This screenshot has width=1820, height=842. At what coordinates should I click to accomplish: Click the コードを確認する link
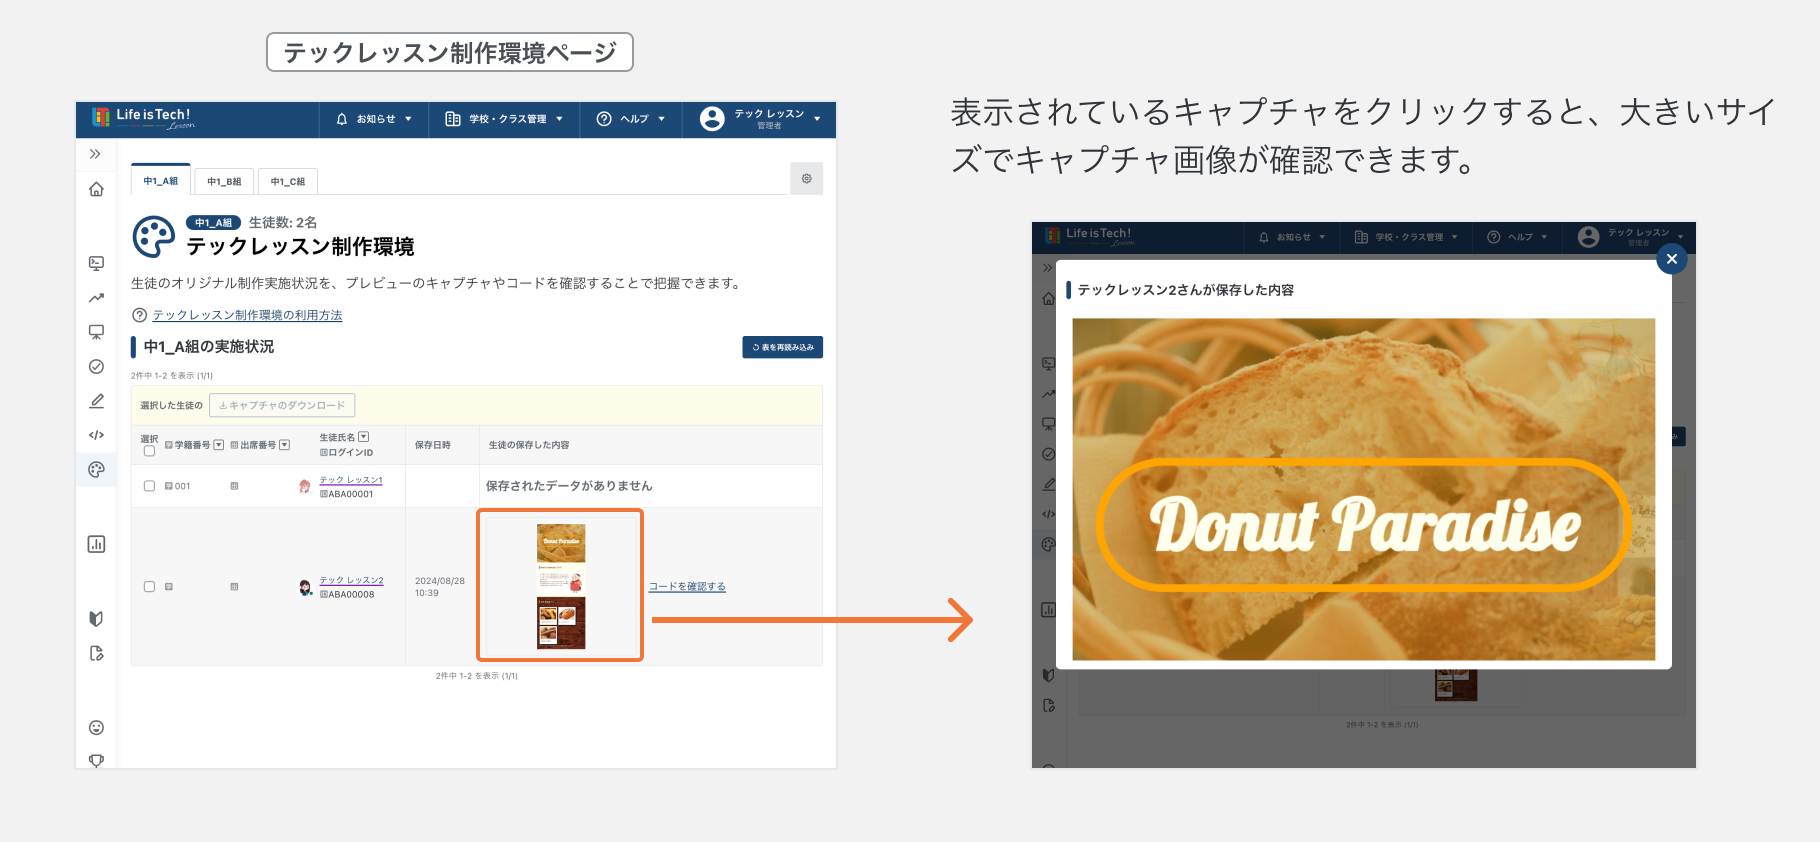click(x=687, y=587)
